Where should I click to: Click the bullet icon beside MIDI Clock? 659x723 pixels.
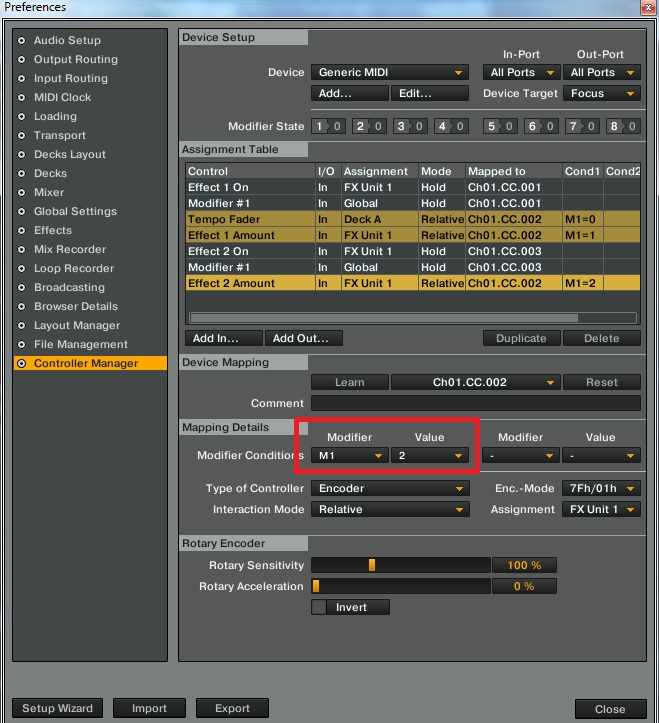(21, 98)
